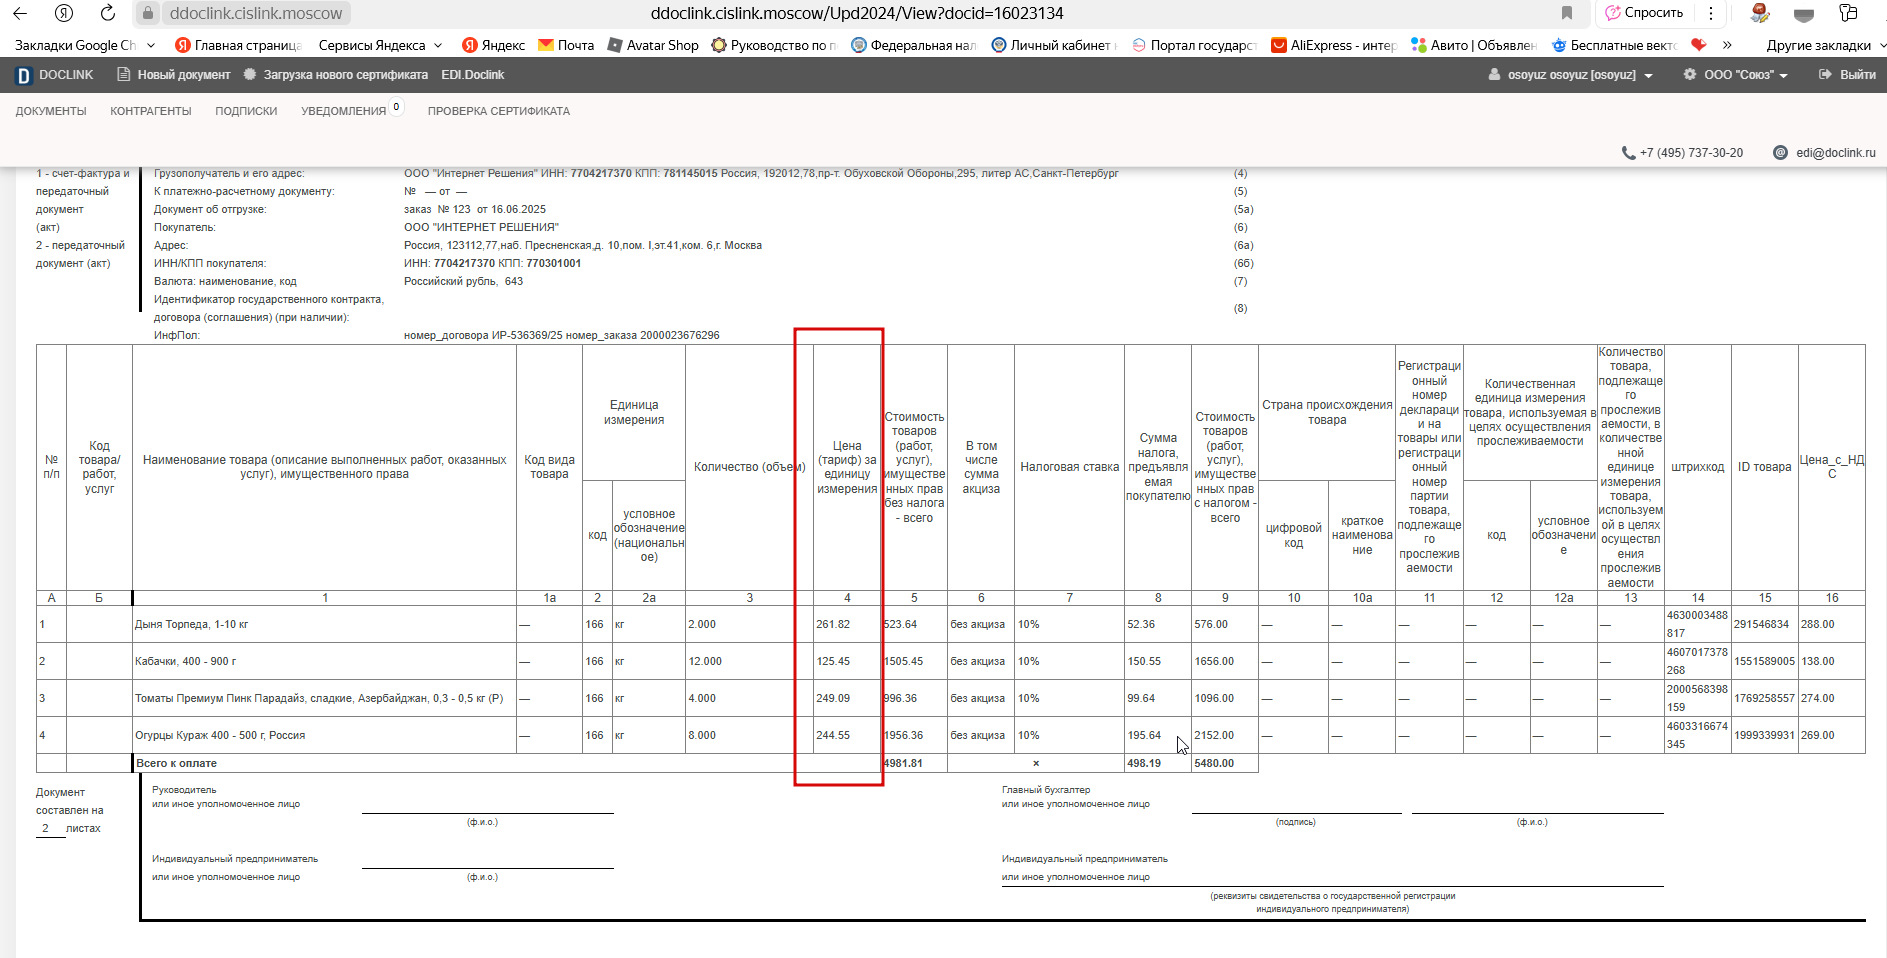
Task: Click the address bar domain ddoclink.cislink.moscow
Action: click(255, 13)
